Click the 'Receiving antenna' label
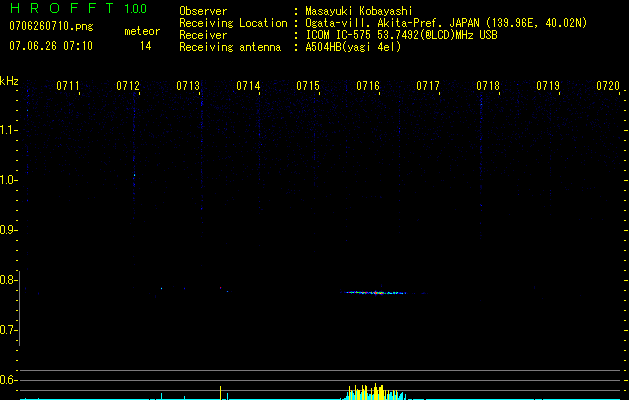 tap(230, 47)
